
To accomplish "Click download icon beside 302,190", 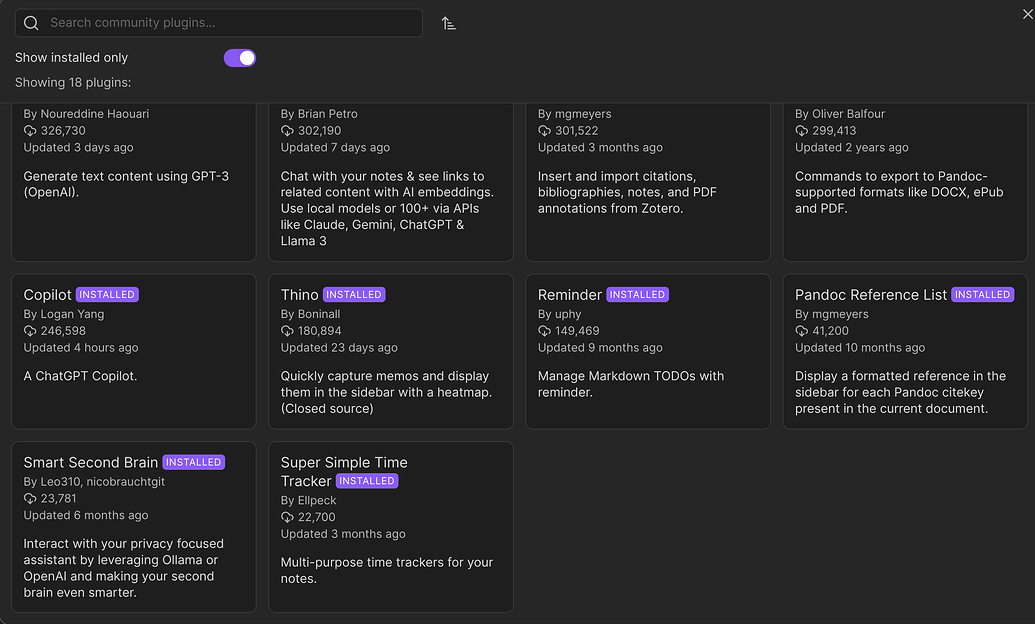I will pyautogui.click(x=287, y=131).
